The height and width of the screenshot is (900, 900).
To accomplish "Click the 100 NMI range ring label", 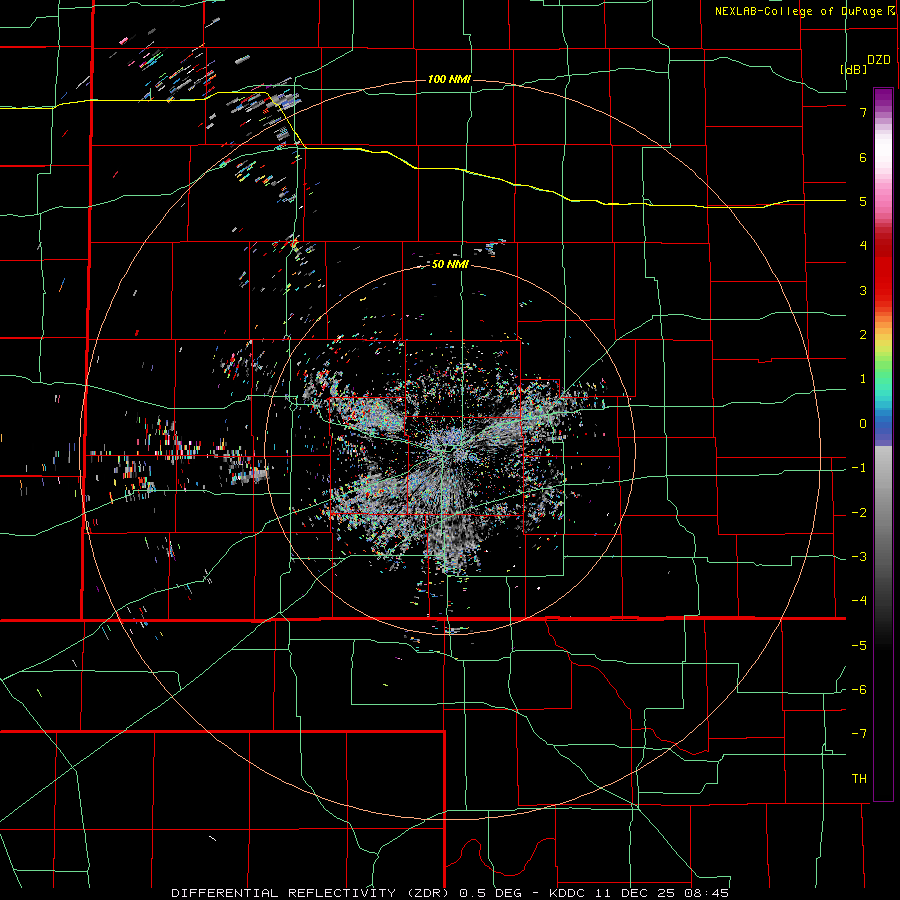I will click(x=449, y=79).
